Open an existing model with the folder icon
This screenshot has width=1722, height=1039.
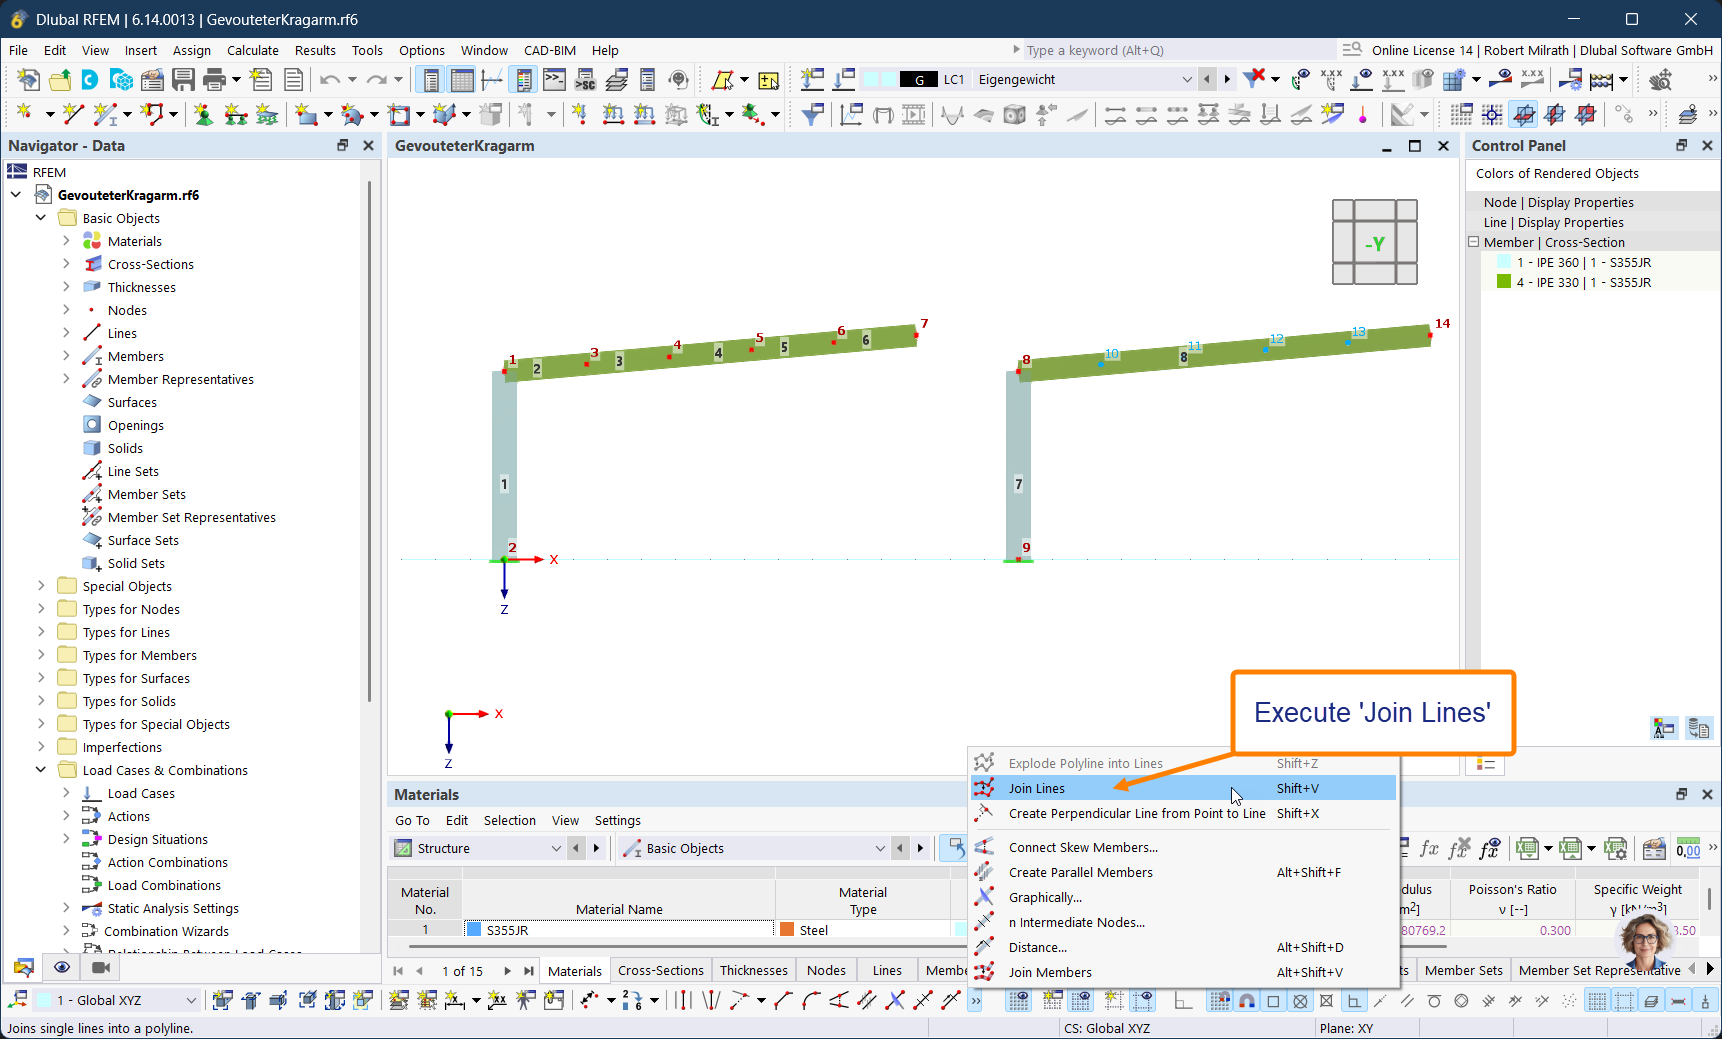tap(60, 80)
